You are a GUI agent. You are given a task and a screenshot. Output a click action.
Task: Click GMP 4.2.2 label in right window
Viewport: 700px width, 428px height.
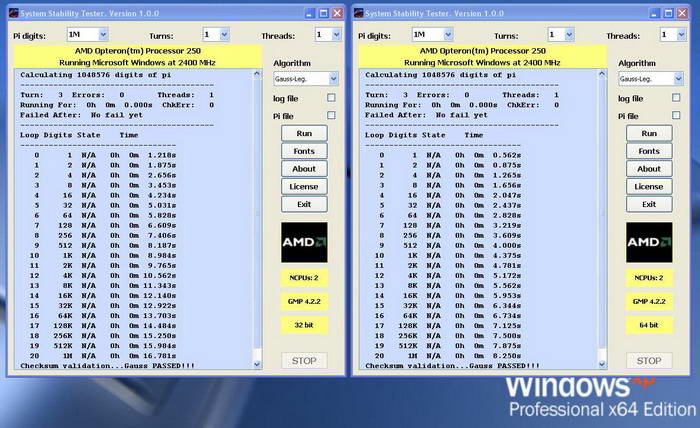[649, 301]
